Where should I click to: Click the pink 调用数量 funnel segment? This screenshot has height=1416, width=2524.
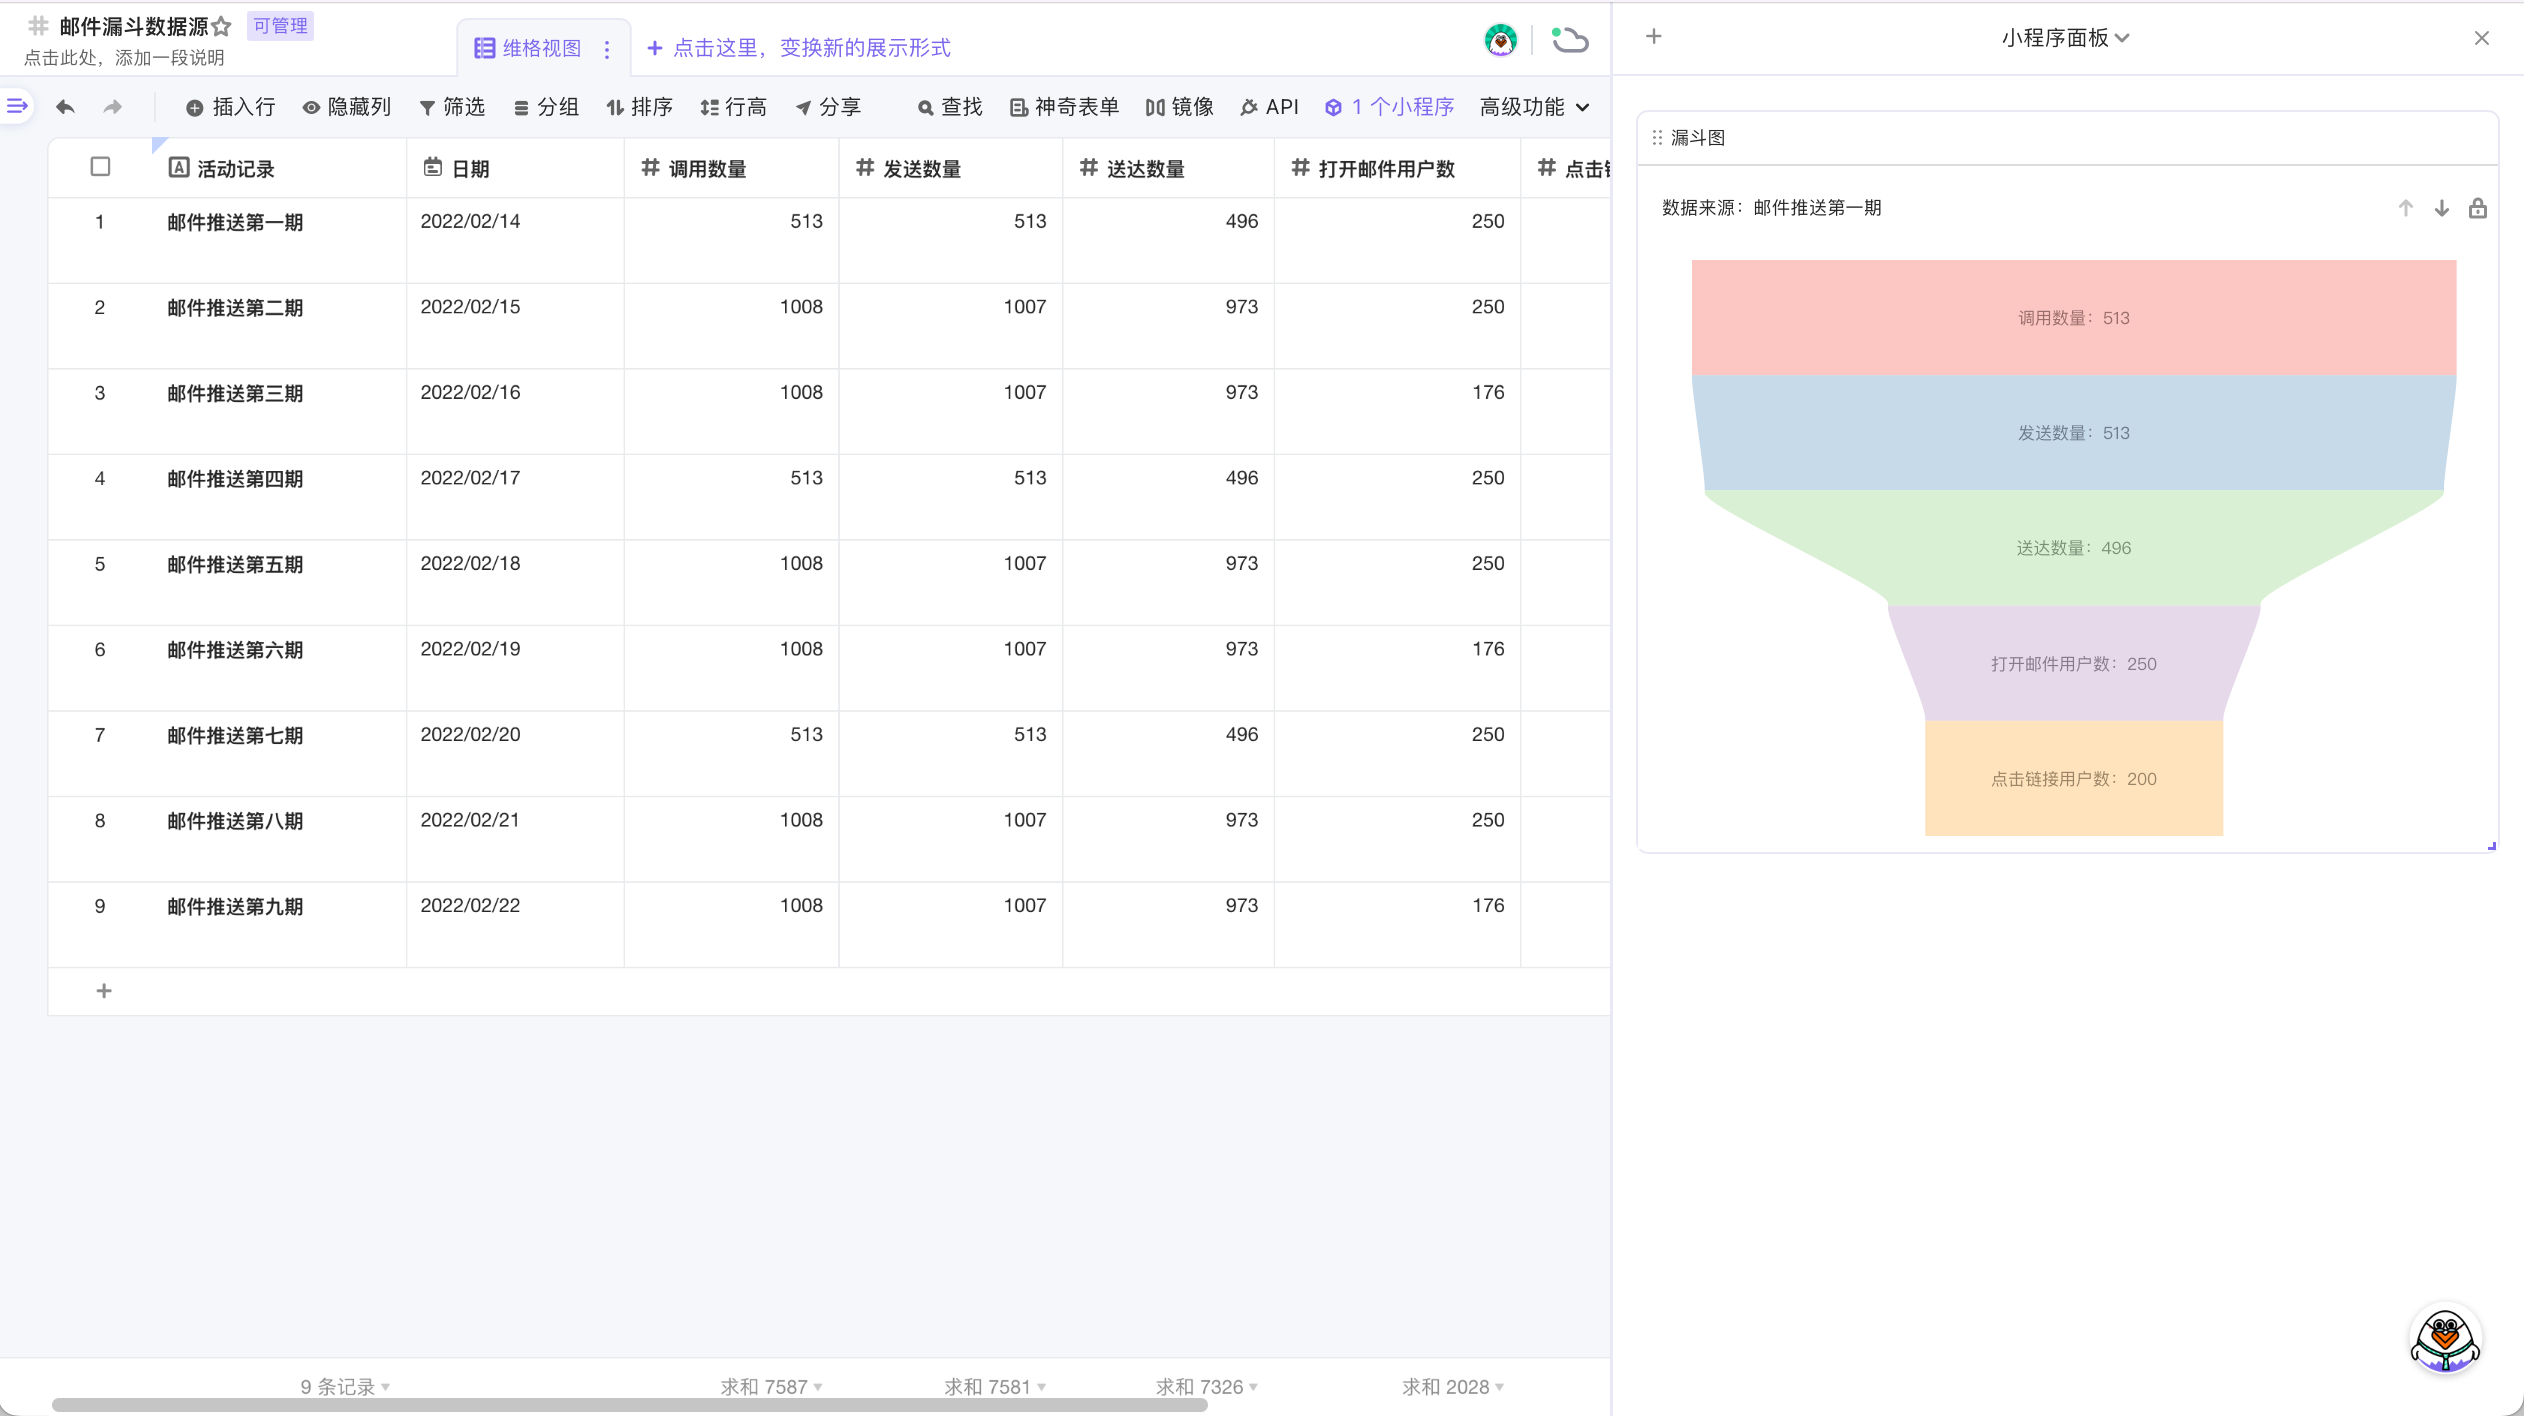click(x=2073, y=318)
